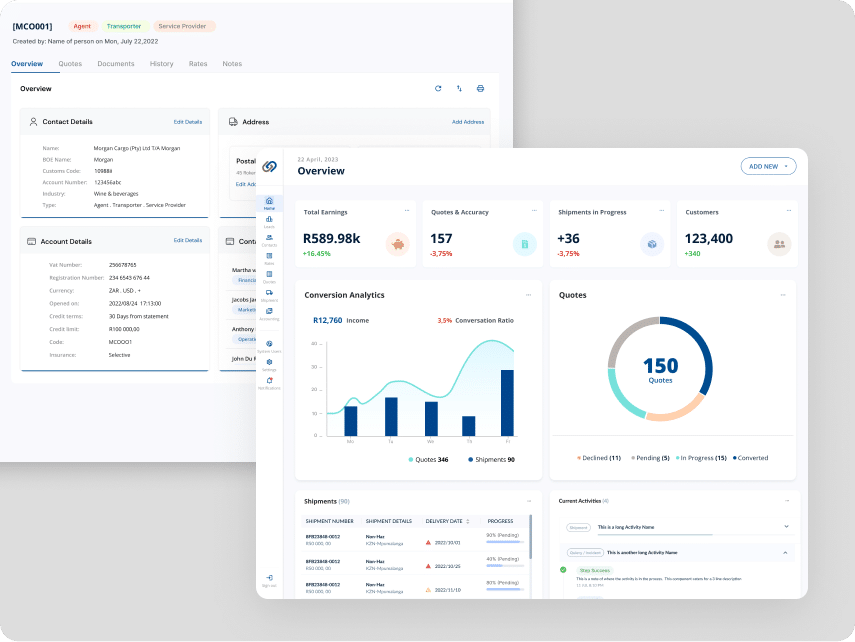
Task: Click Edit Details in Contact Details
Action: click(187, 122)
